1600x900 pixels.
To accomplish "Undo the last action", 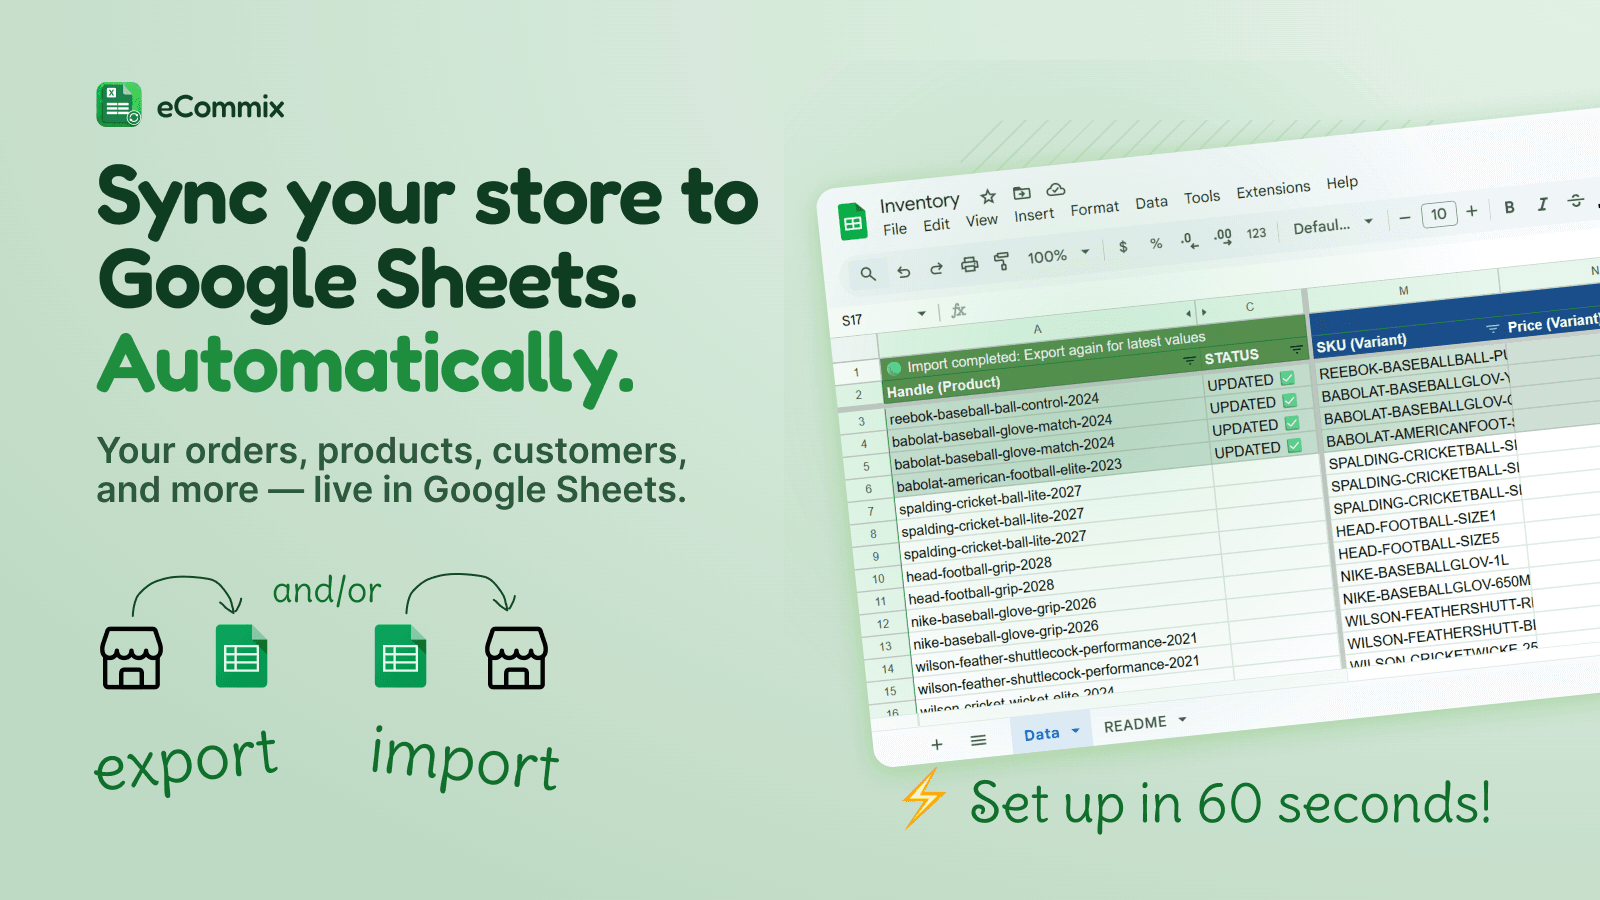I will click(x=903, y=271).
